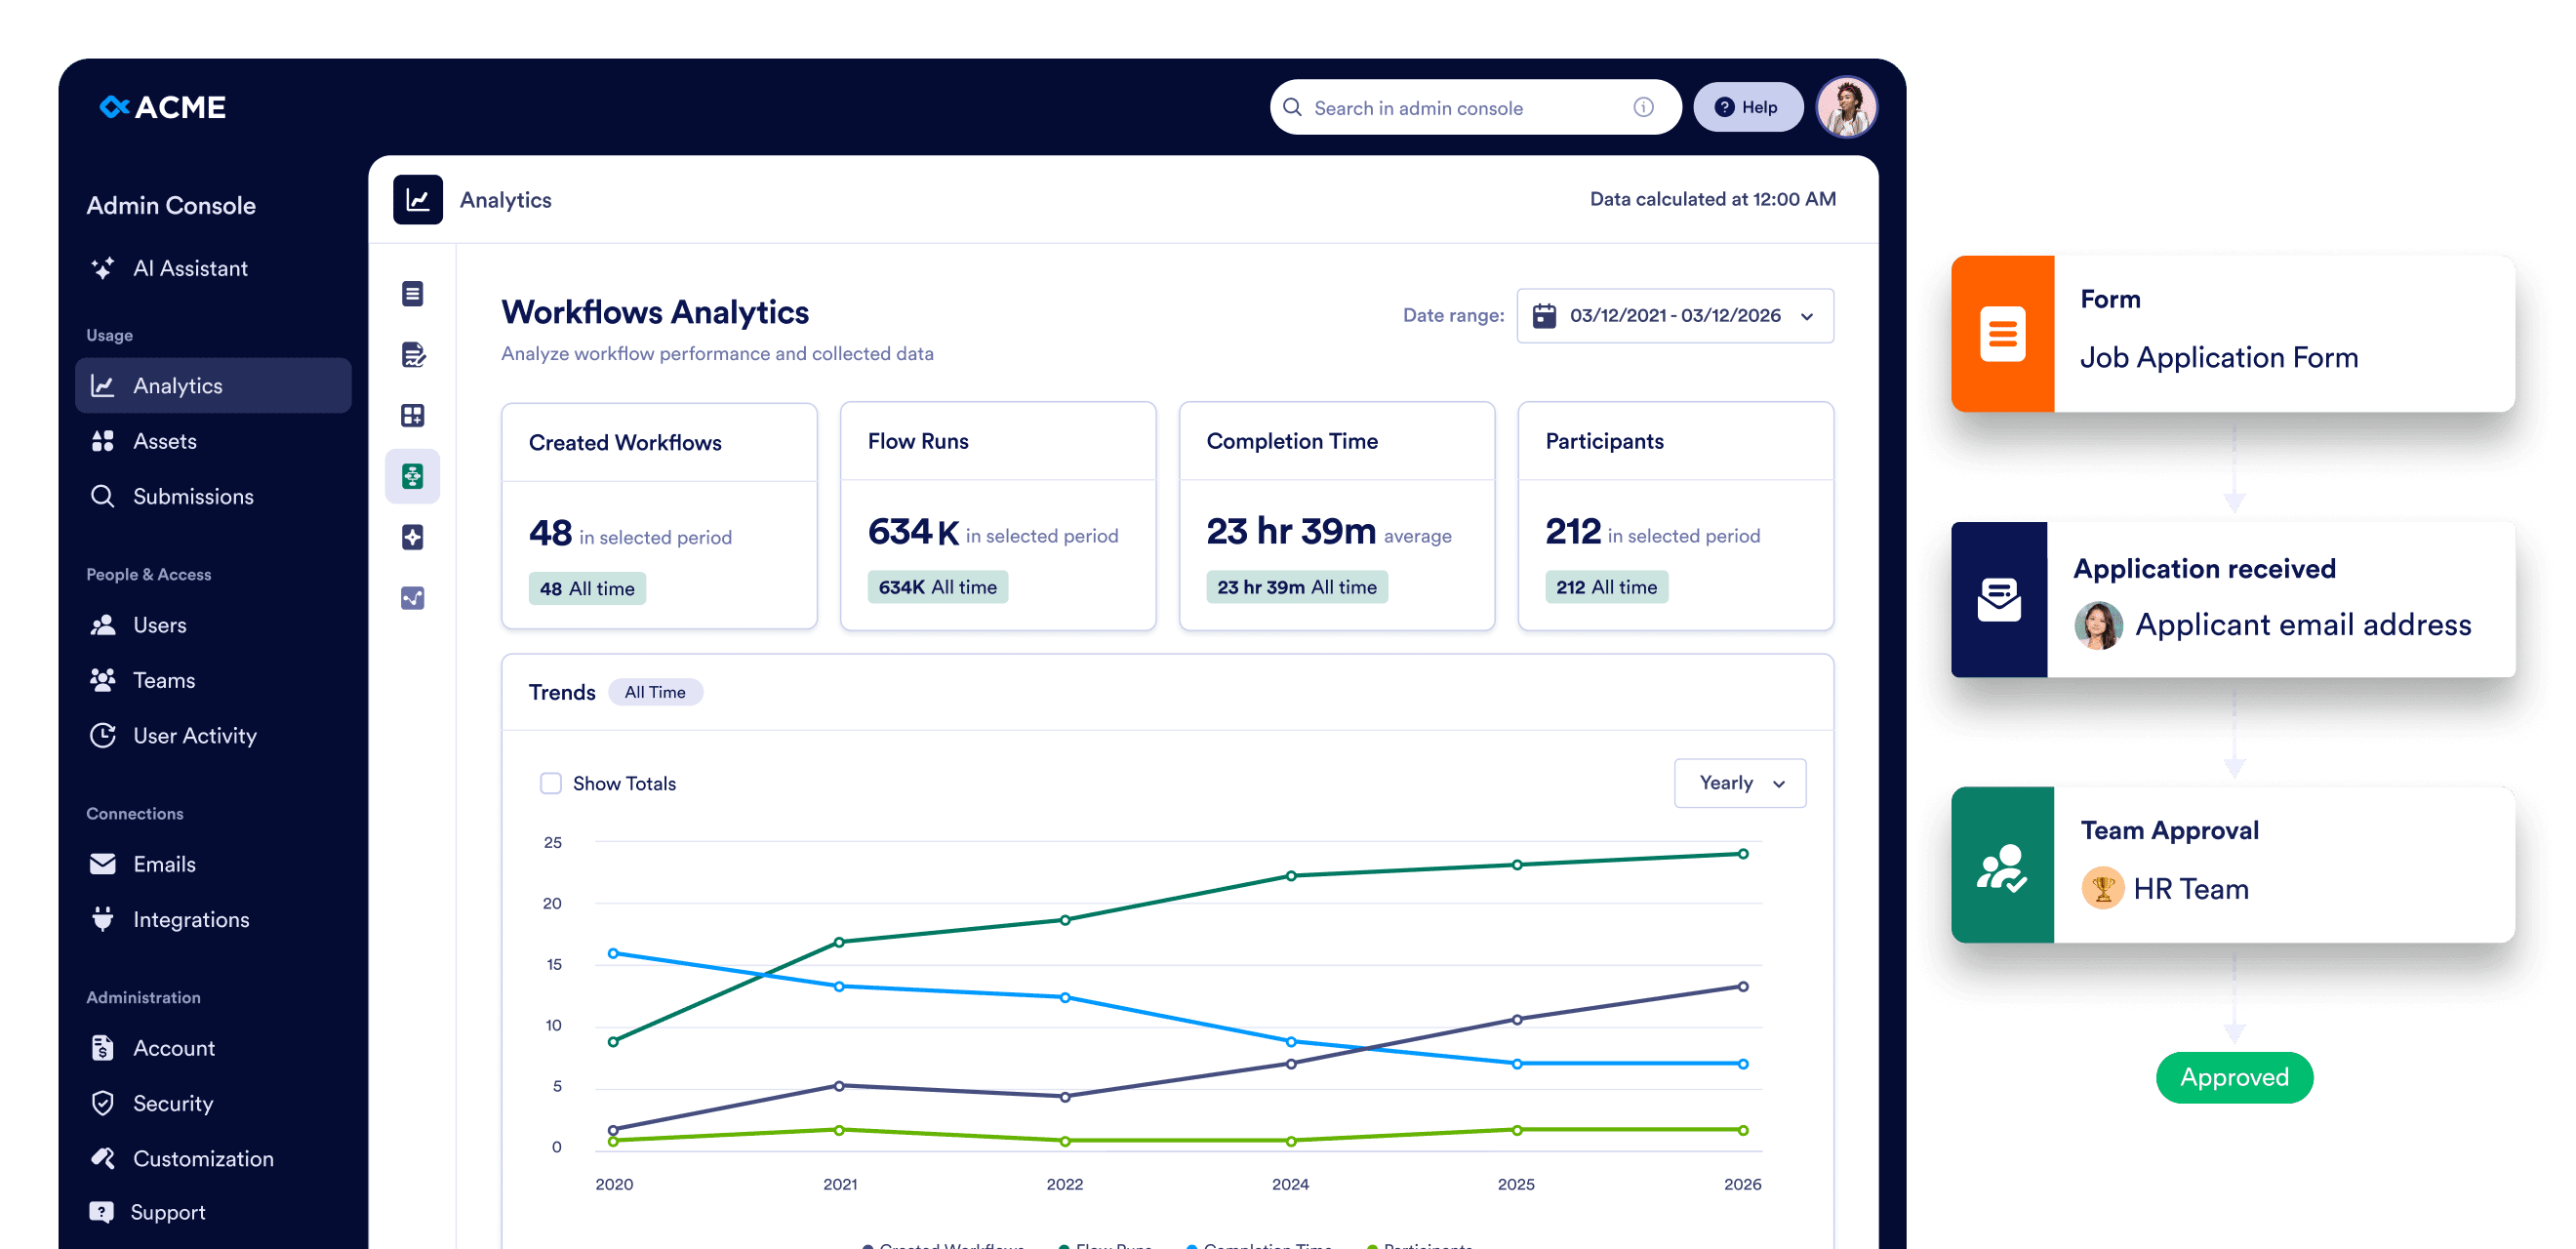
Task: Open Submissions in the sidebar
Action: click(x=192, y=496)
